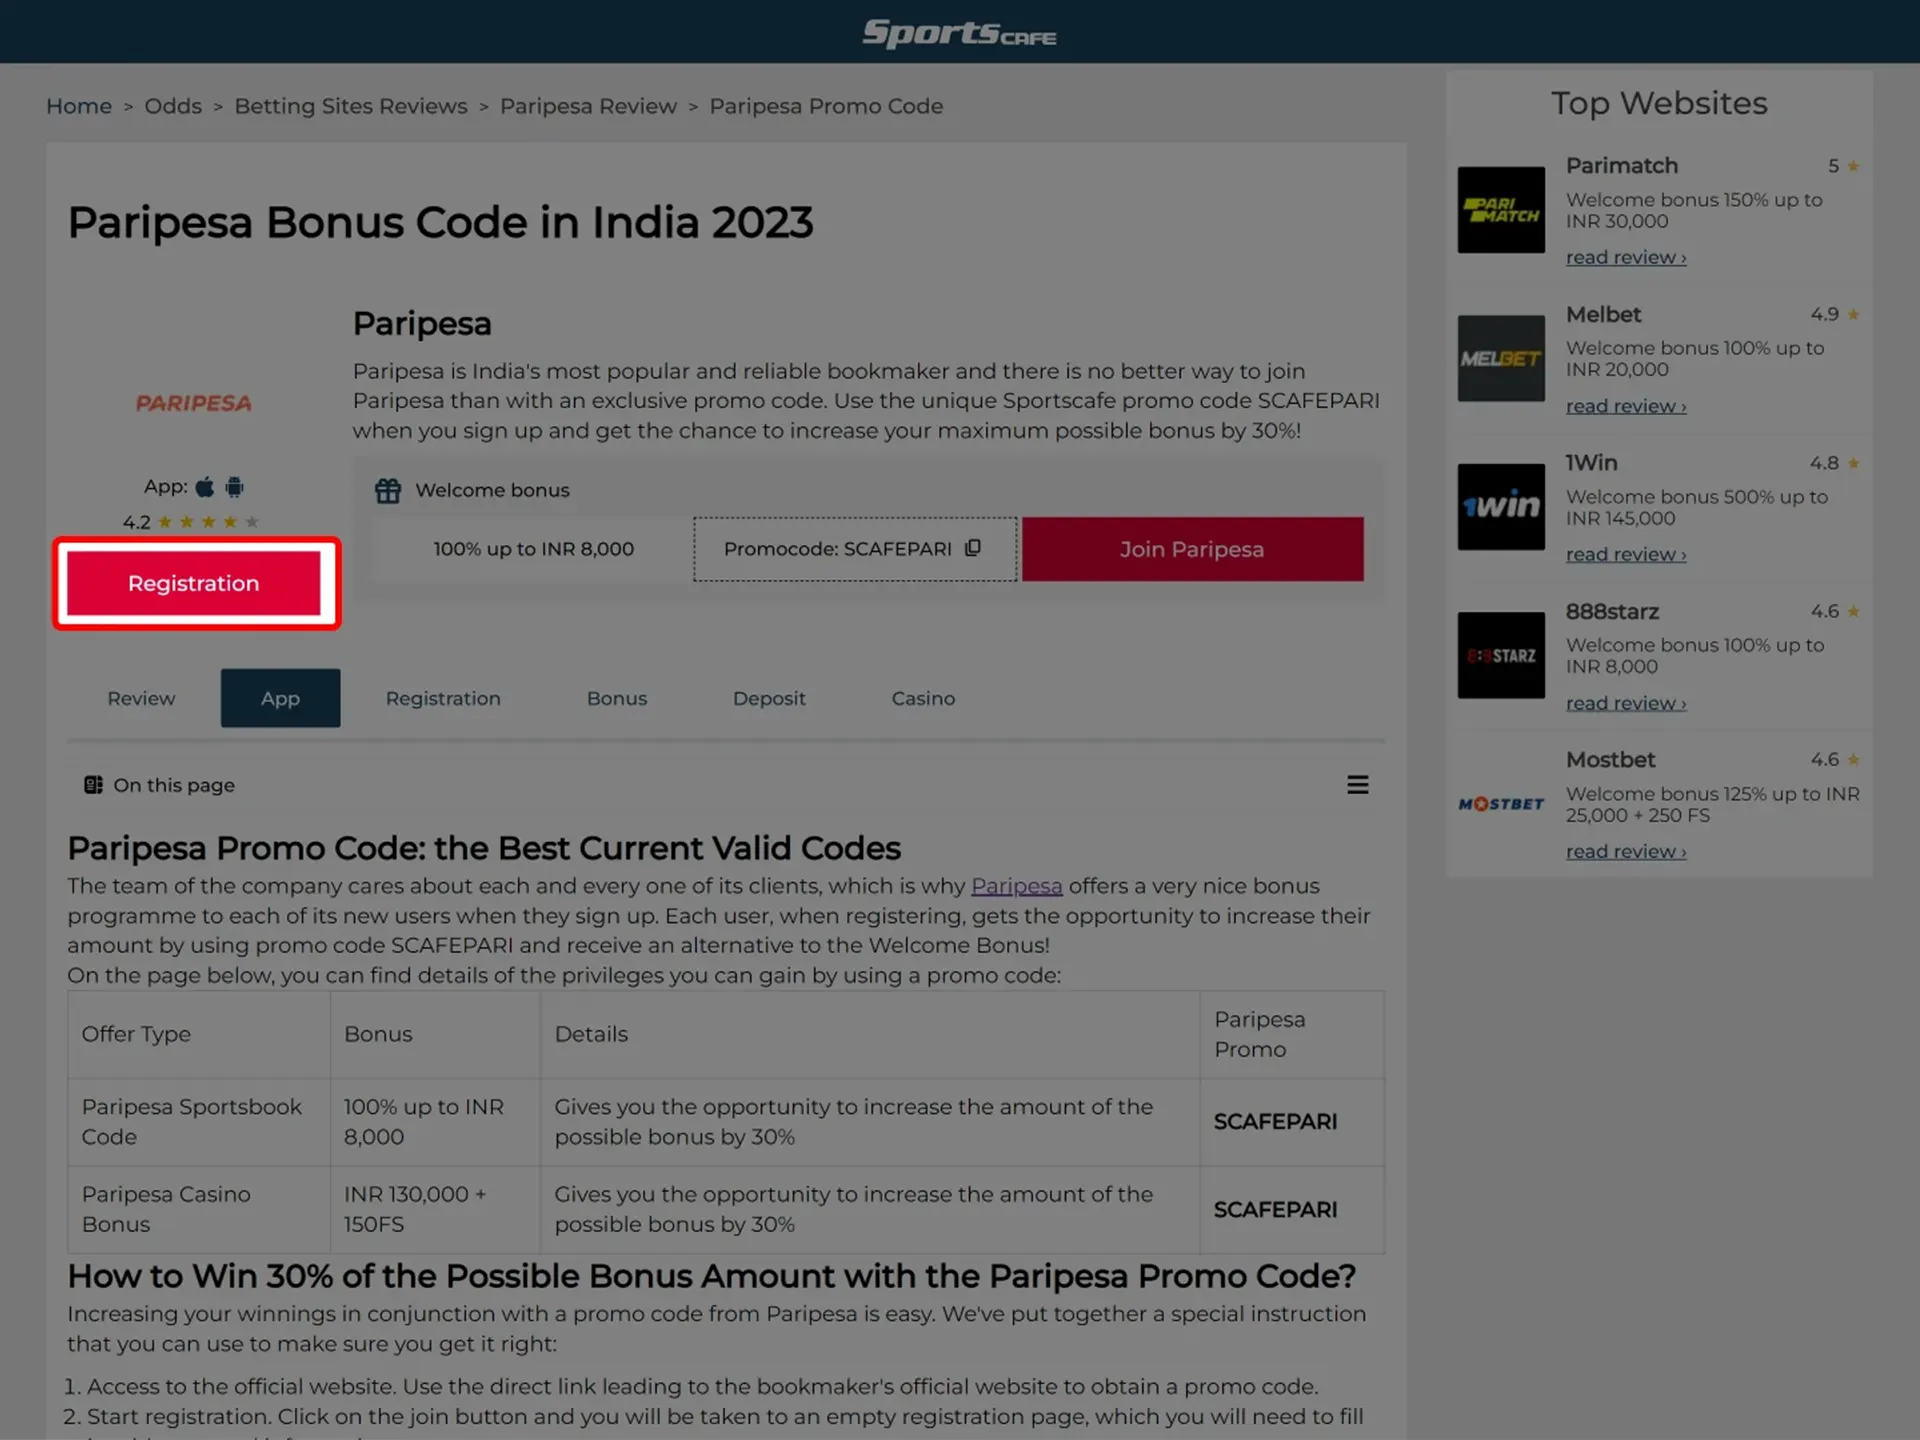Read review of Parimatch
This screenshot has width=1920, height=1440.
[x=1626, y=257]
